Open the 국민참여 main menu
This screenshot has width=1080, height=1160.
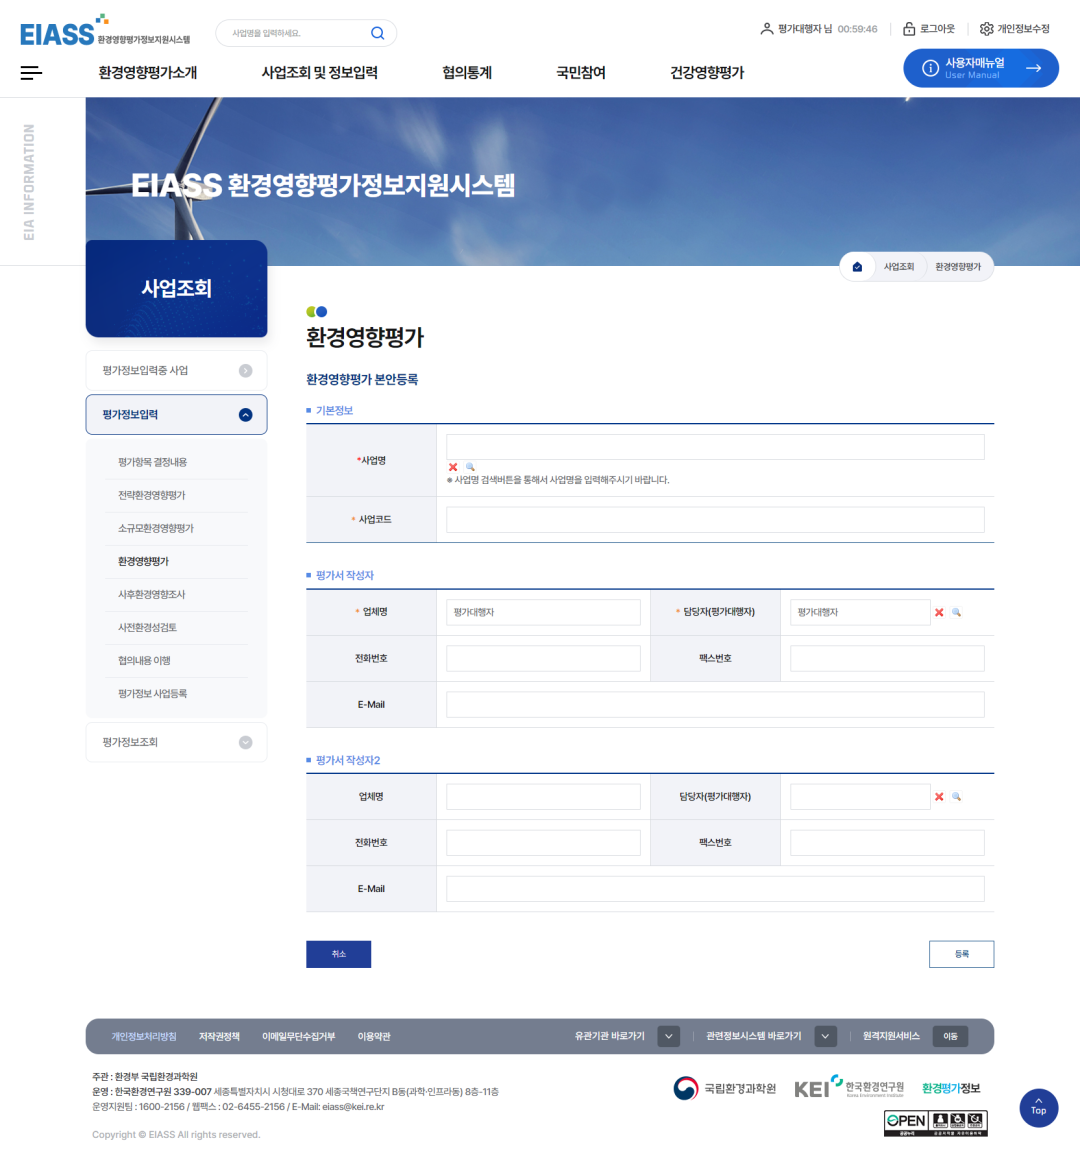[x=581, y=73]
